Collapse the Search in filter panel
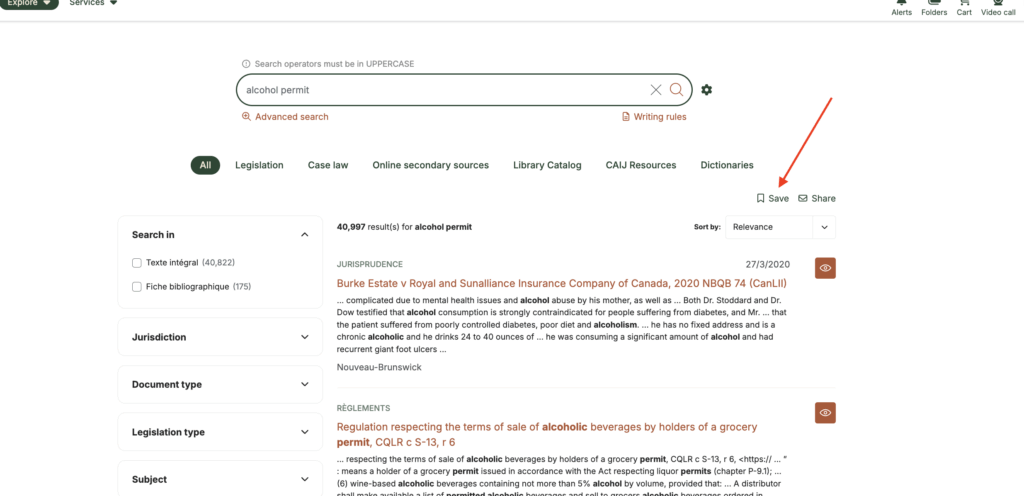 pyautogui.click(x=304, y=234)
